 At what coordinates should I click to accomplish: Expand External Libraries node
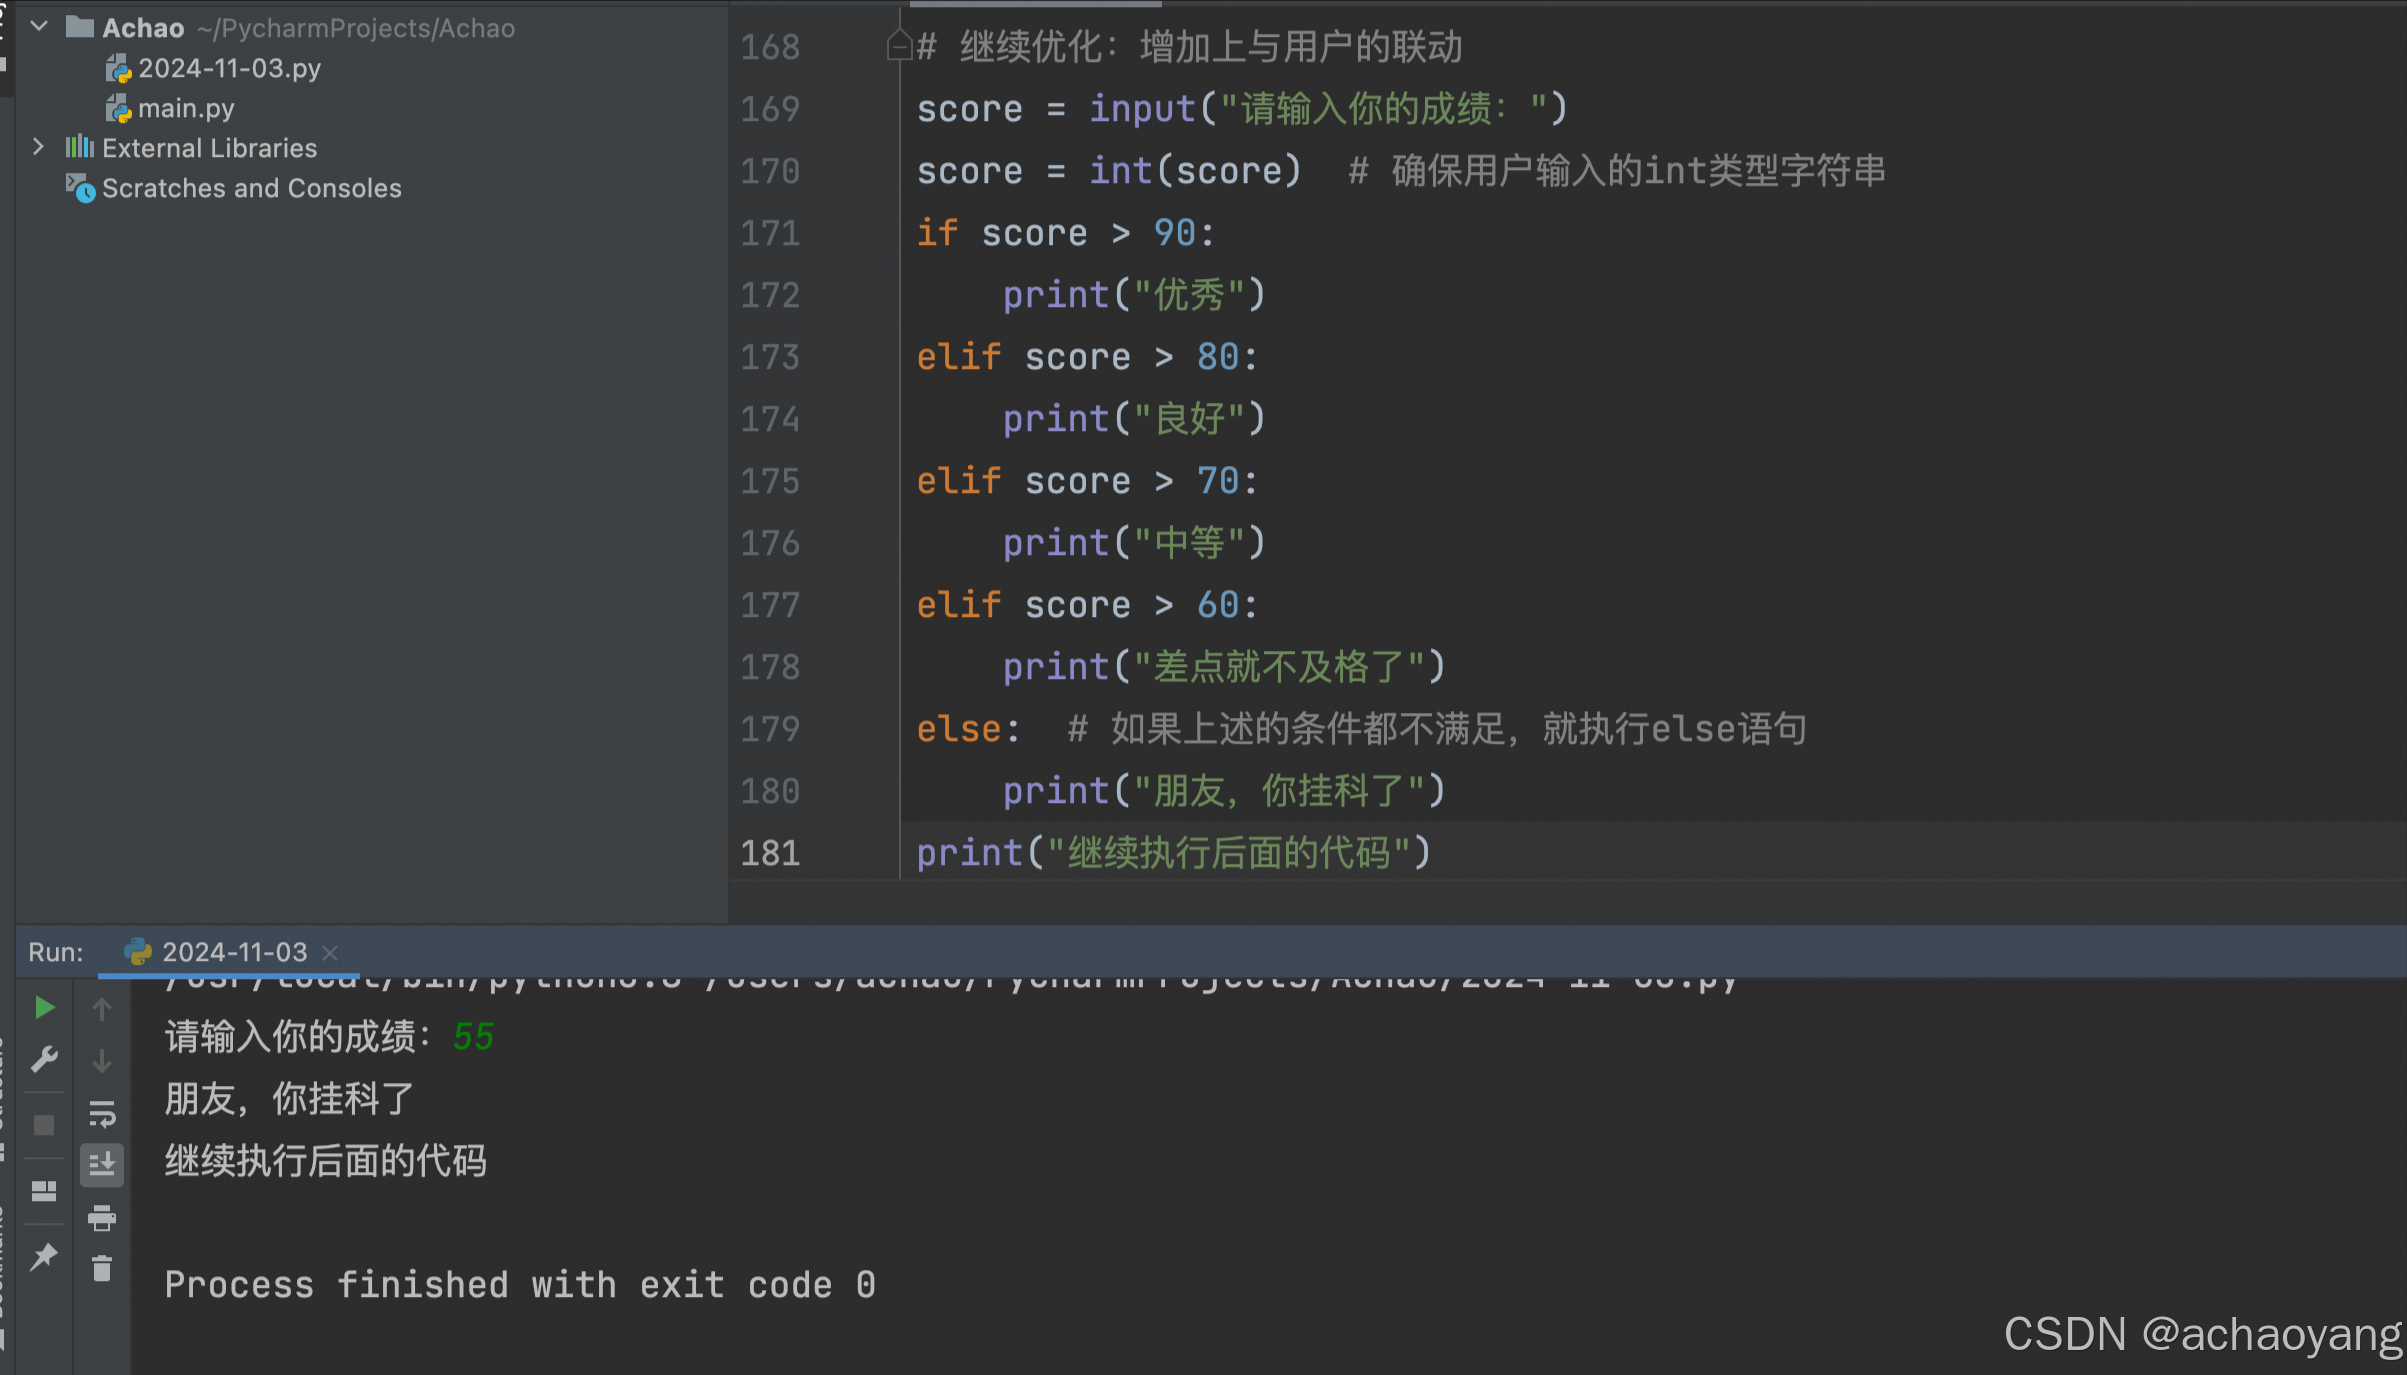tap(38, 147)
